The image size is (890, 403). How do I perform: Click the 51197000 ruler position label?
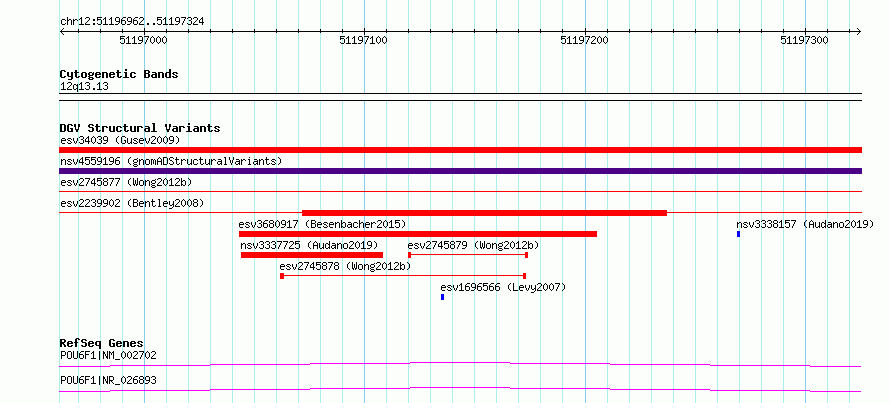tap(144, 40)
